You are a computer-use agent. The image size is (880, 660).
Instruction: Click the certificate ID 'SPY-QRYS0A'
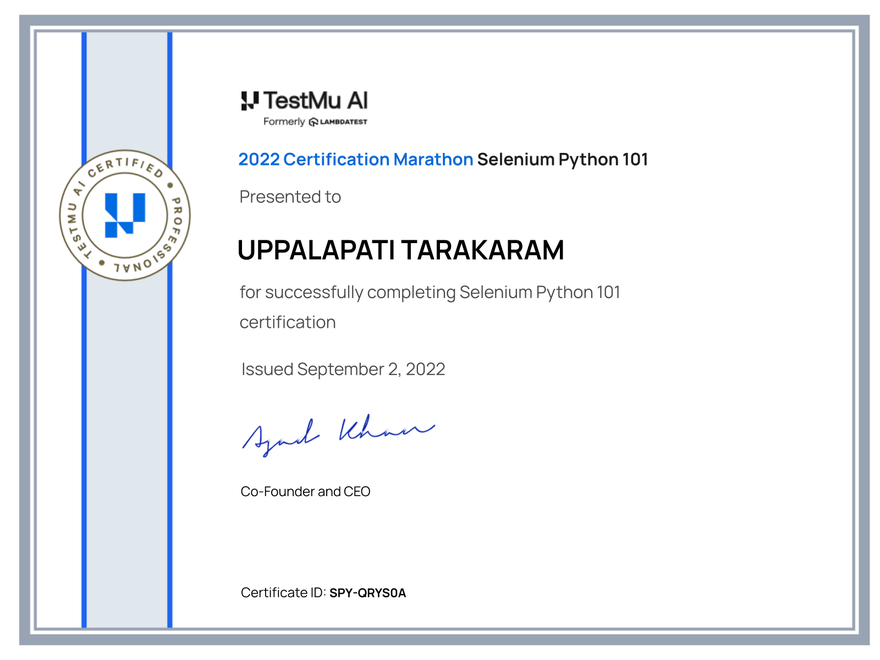369,592
